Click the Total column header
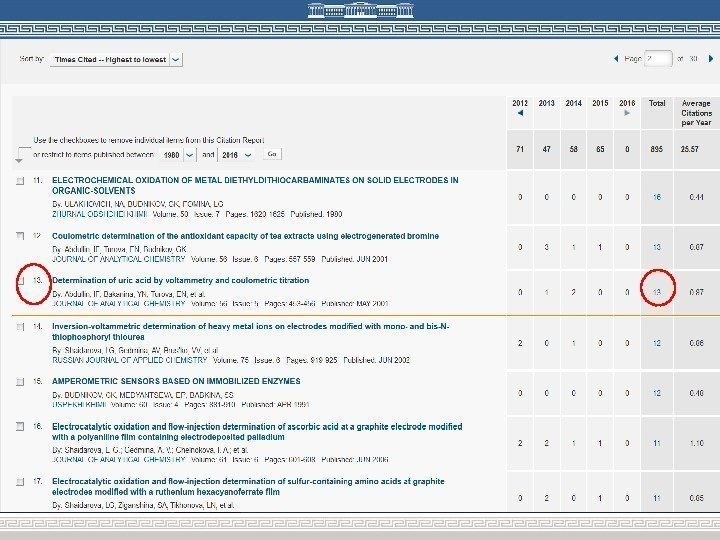720x540 pixels. click(x=657, y=103)
